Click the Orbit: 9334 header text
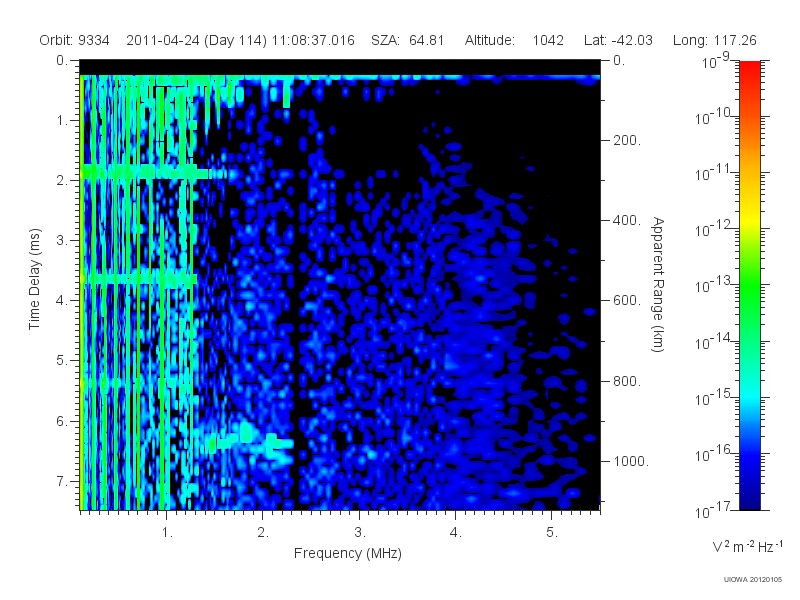The width and height of the screenshot is (800, 600). click(74, 40)
